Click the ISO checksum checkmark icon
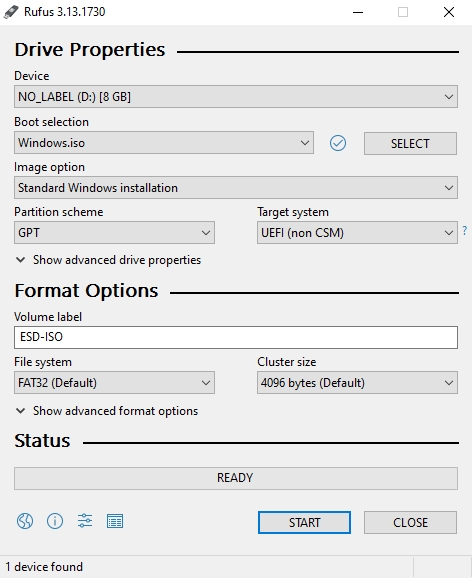Viewport: 472px width, 578px height. click(338, 143)
